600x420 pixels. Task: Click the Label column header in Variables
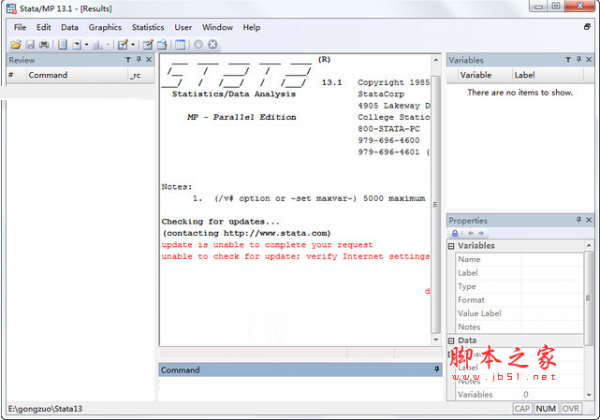tap(525, 75)
